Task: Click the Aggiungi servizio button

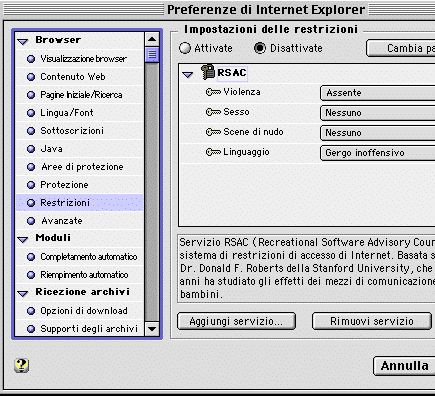Action: [x=236, y=321]
